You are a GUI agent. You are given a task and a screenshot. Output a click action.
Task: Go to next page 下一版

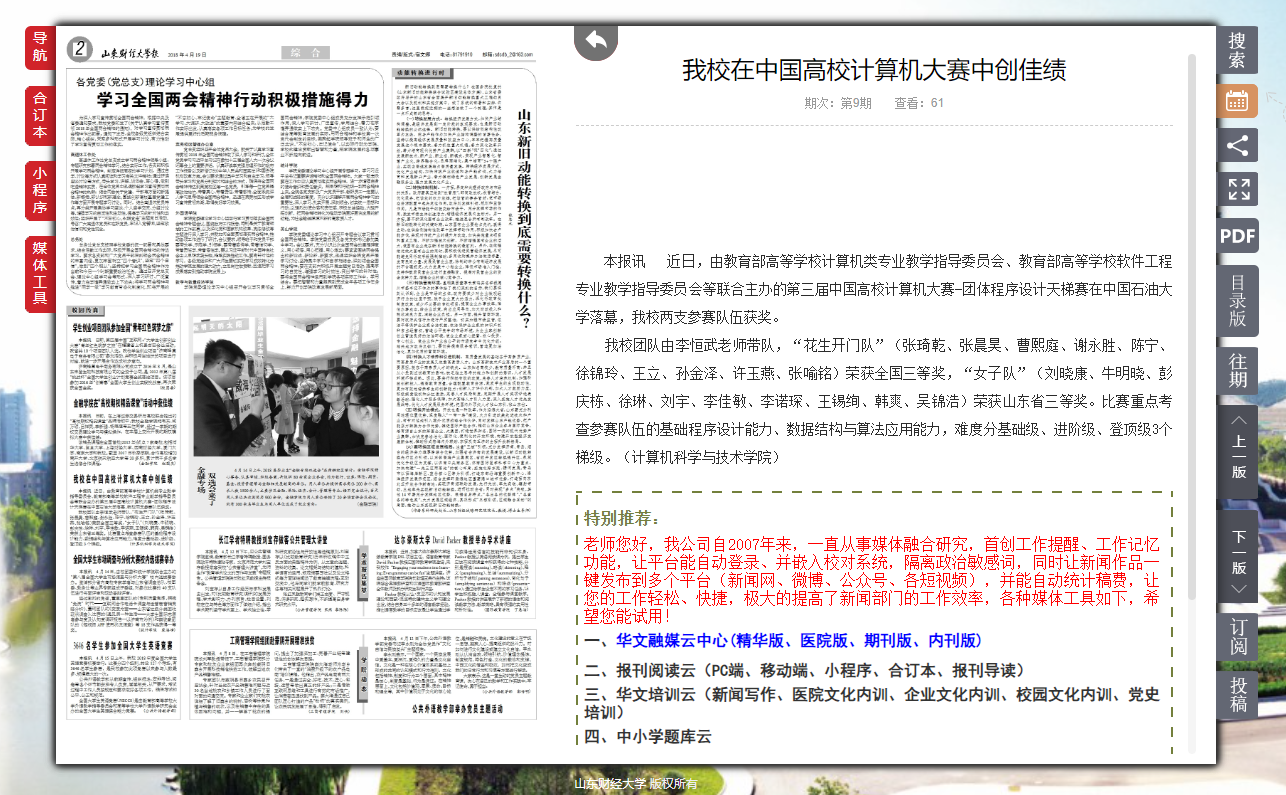tap(1238, 556)
